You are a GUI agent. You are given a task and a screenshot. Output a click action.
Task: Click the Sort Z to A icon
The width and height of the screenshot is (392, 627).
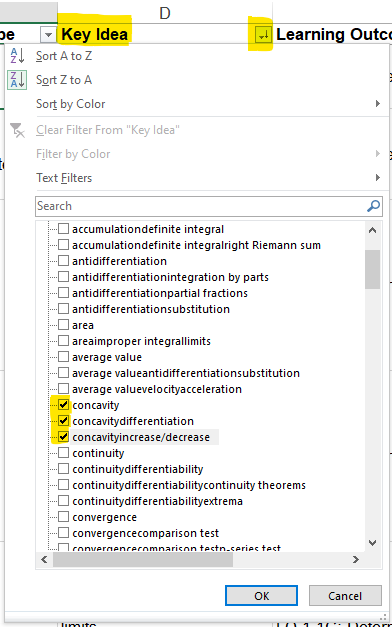[17, 80]
